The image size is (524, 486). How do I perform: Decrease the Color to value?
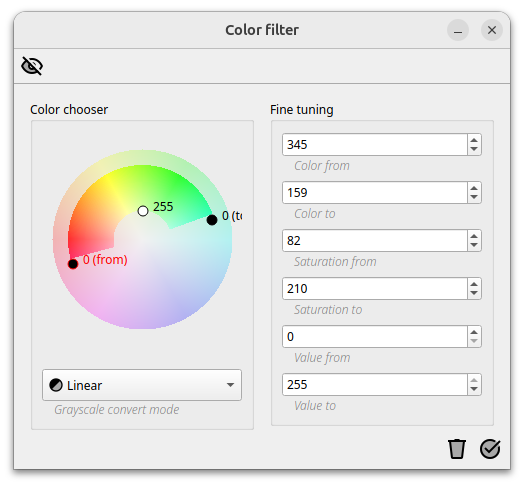tap(474, 197)
